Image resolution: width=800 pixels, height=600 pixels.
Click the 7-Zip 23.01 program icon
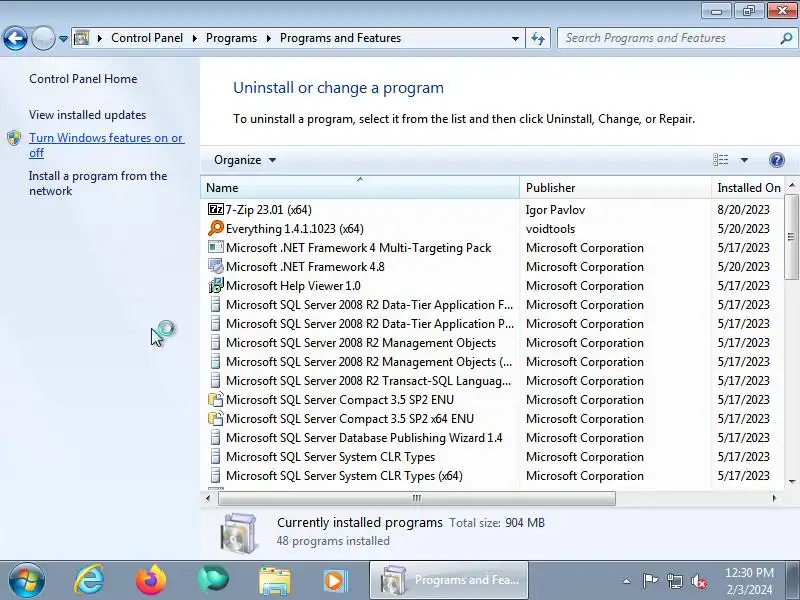click(216, 209)
